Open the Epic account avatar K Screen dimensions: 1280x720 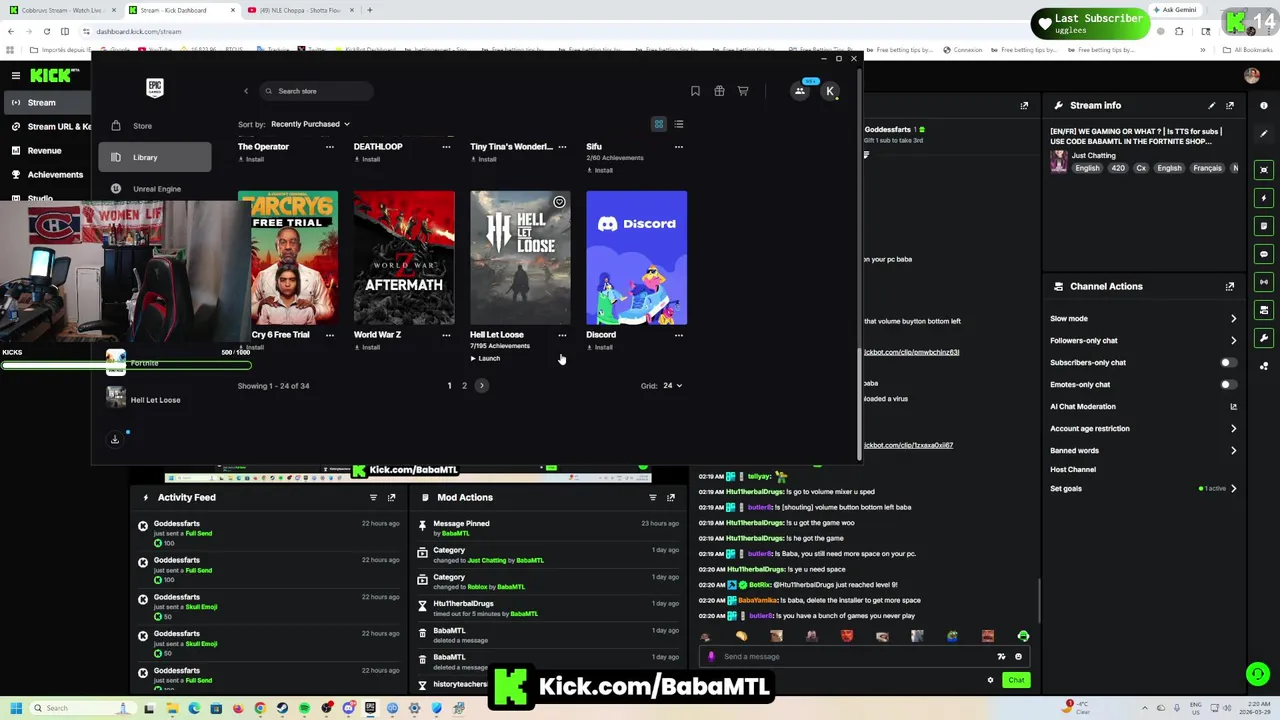[830, 91]
